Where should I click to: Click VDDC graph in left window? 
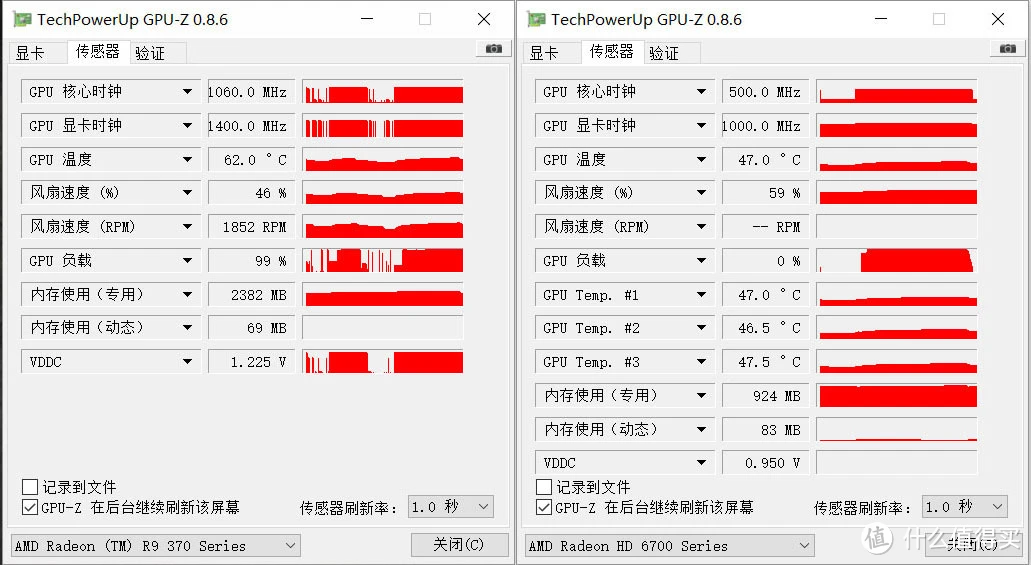coord(383,362)
